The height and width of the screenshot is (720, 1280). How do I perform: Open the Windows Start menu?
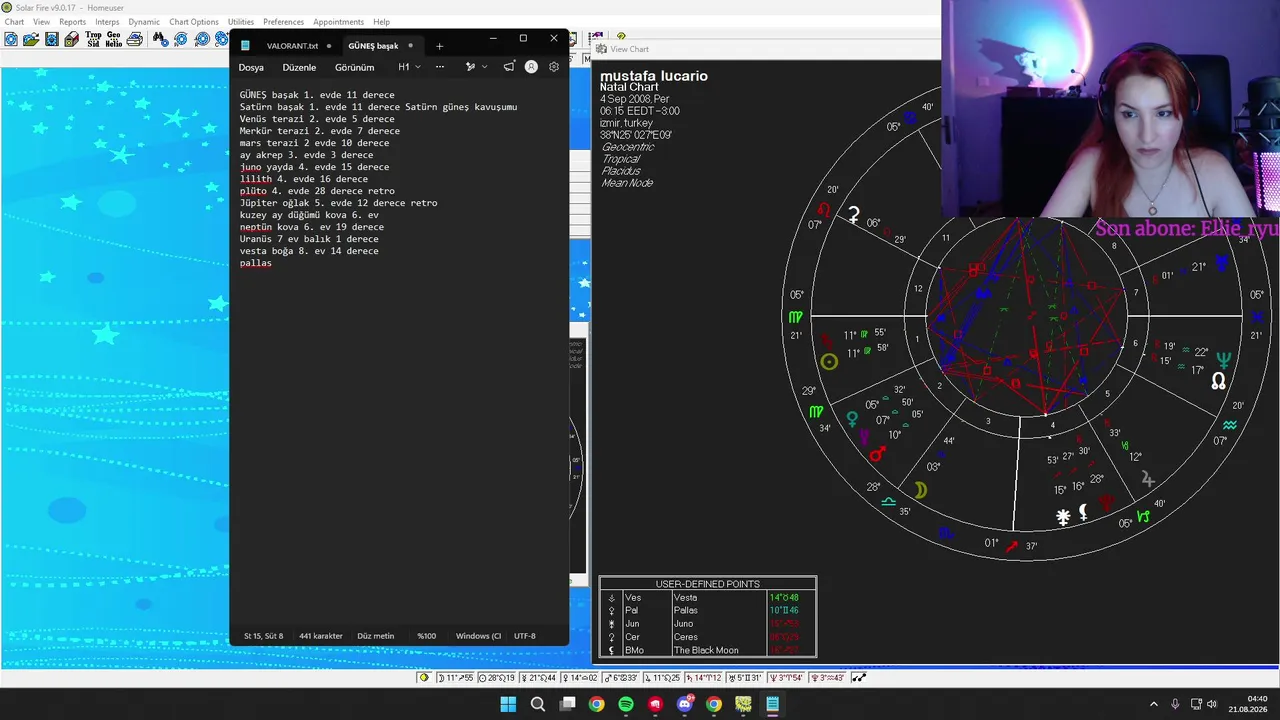(x=508, y=704)
